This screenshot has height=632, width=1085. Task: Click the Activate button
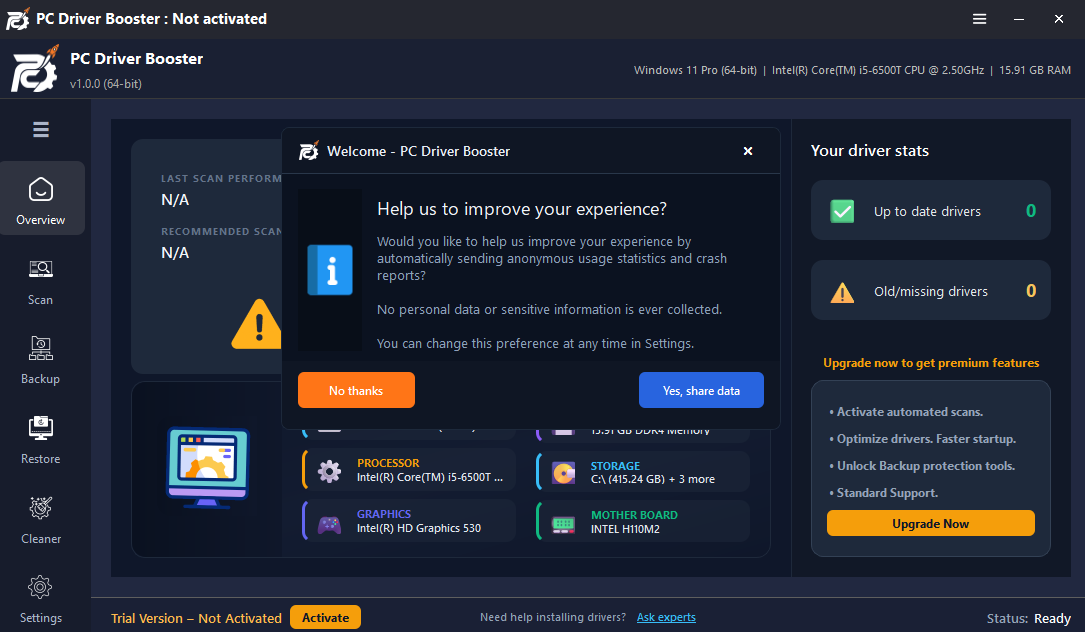coord(325,617)
